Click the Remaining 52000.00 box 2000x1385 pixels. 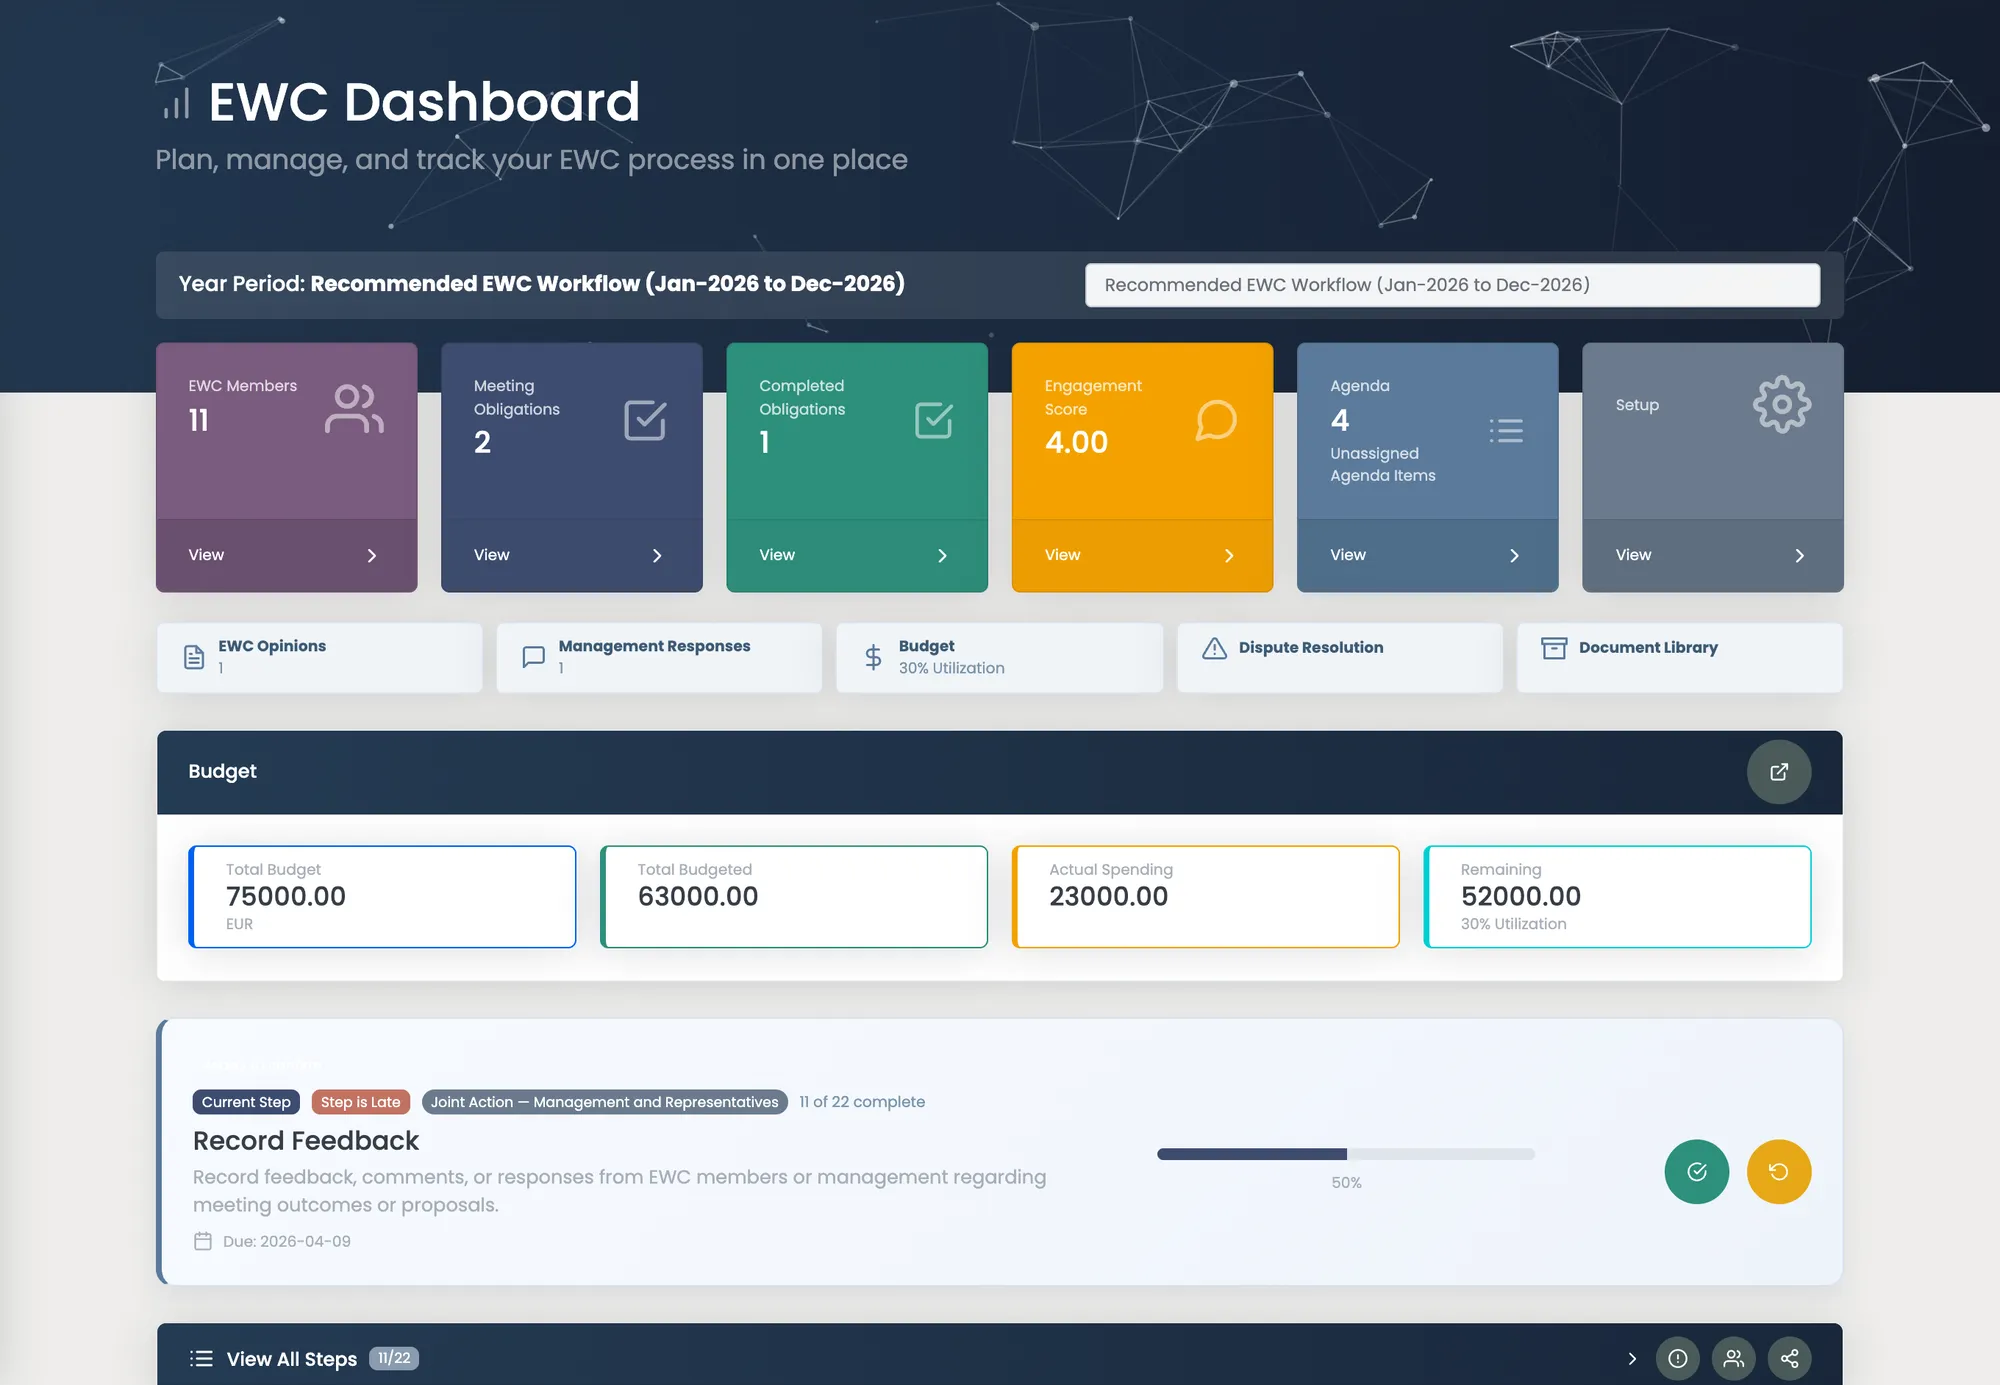1617,896
